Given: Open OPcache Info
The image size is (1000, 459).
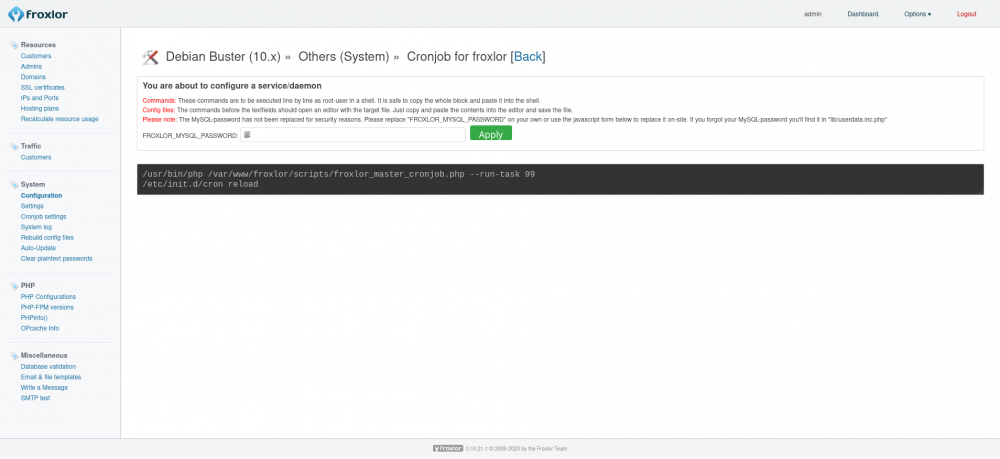Looking at the screenshot, I should click(x=40, y=328).
